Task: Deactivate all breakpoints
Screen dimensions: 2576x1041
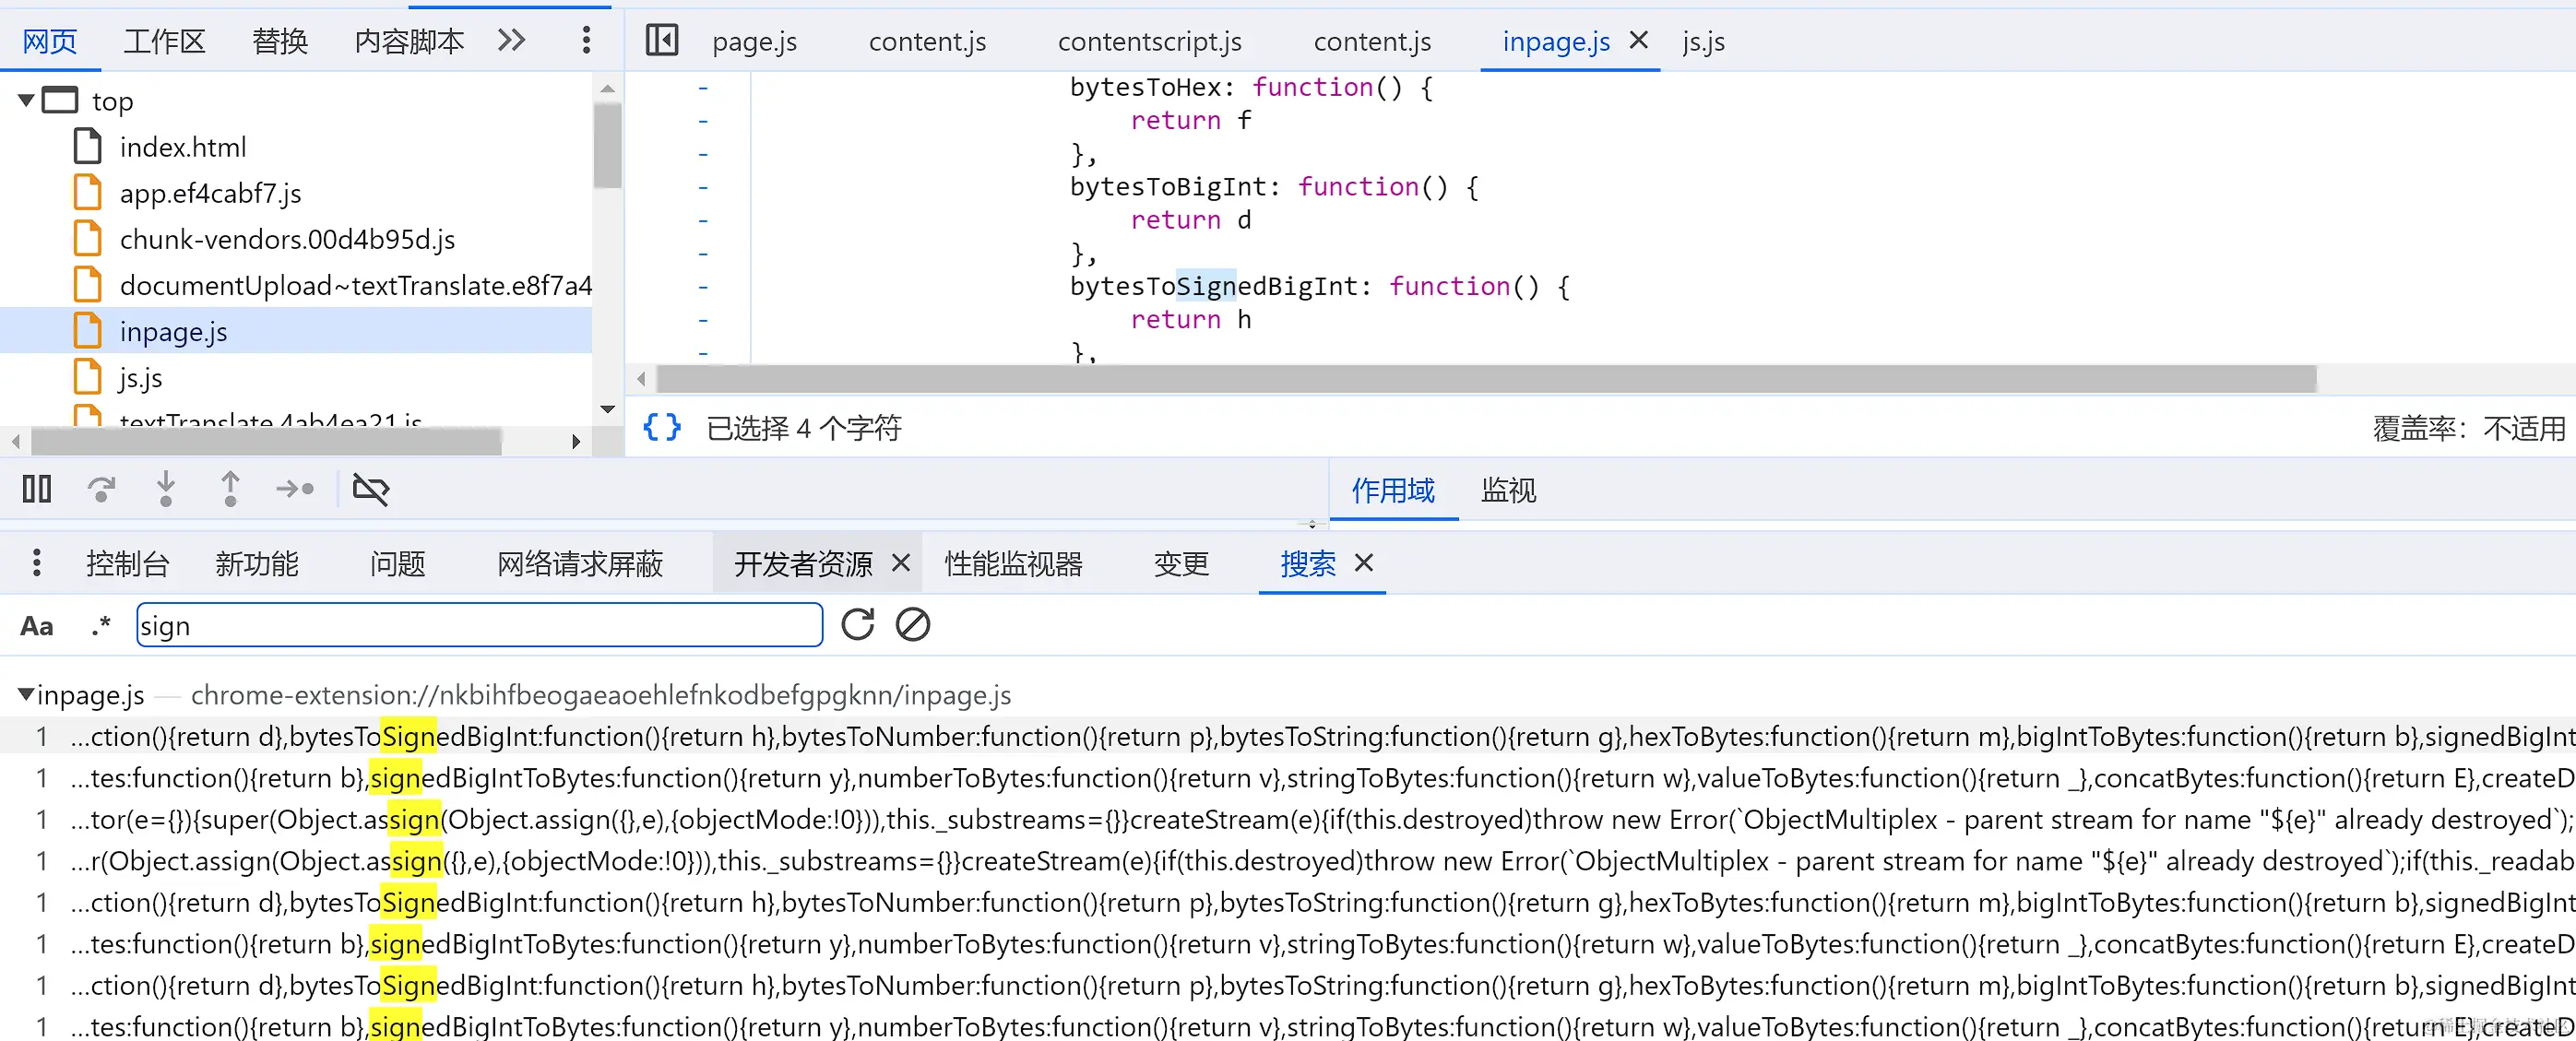Action: [x=371, y=489]
